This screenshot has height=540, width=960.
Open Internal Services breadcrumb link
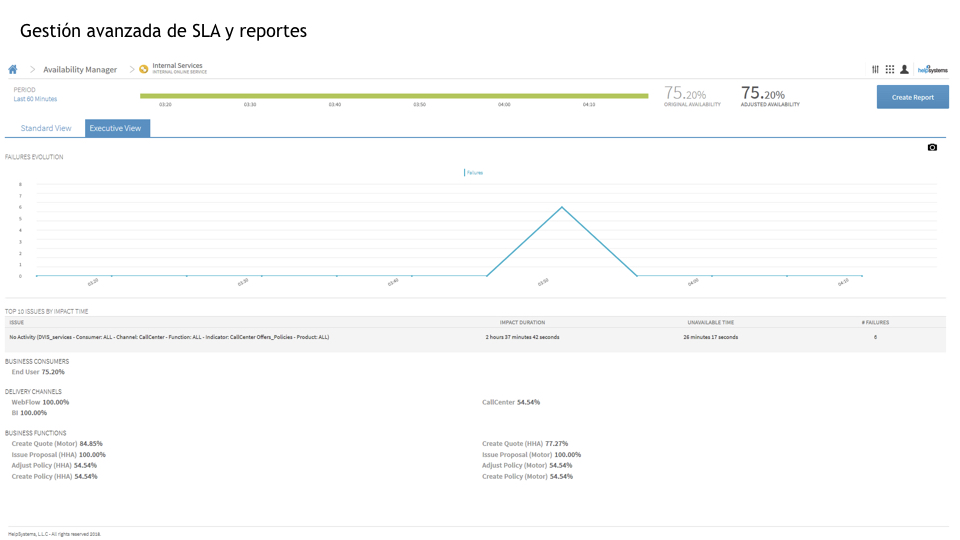pyautogui.click(x=179, y=68)
